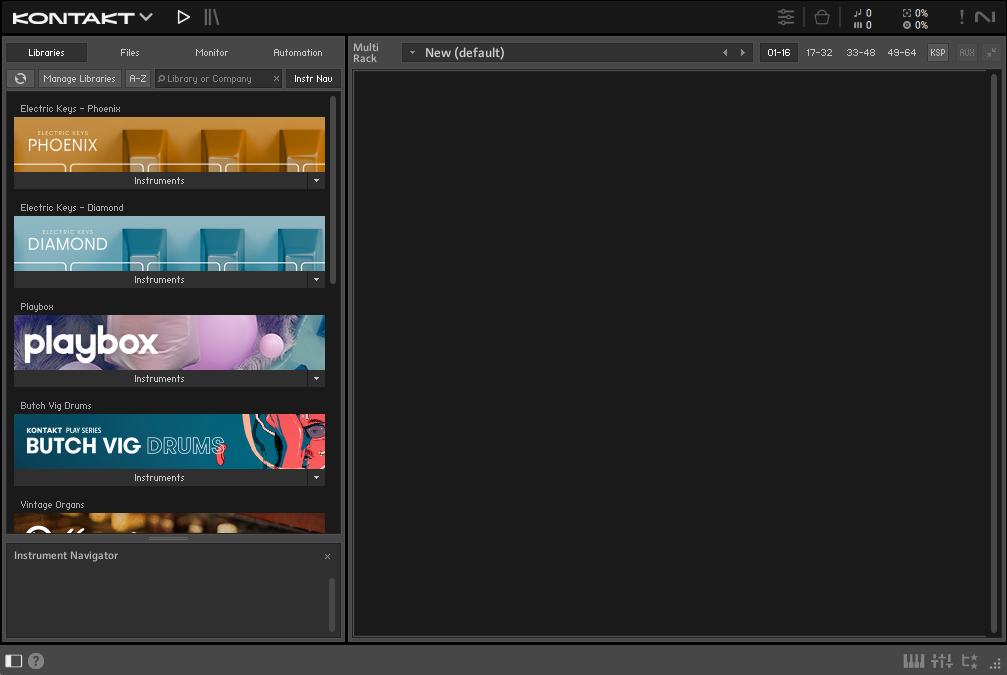Image resolution: width=1007 pixels, height=675 pixels.
Task: Click the Native Instruments logo icon
Action: click(x=985, y=17)
